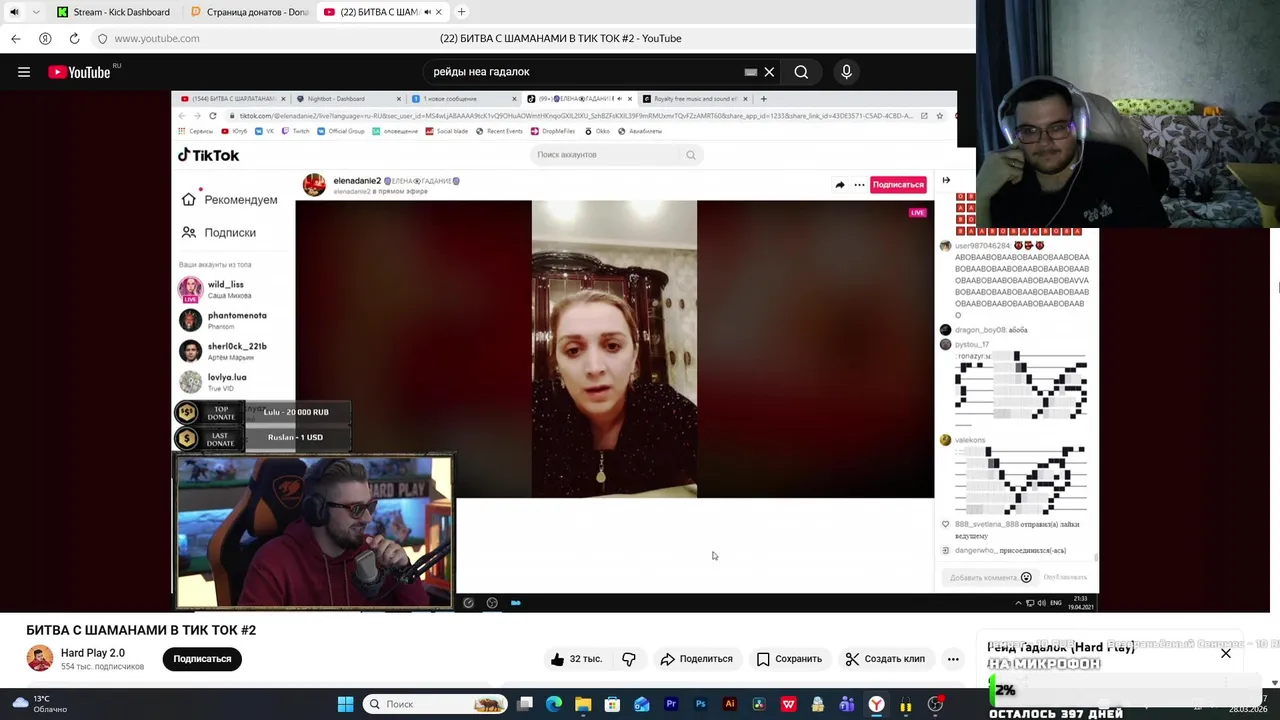Image resolution: width=1280 pixels, height=720 pixels.
Task: Open Hard Play 2.0 channel avatar
Action: coord(40,658)
